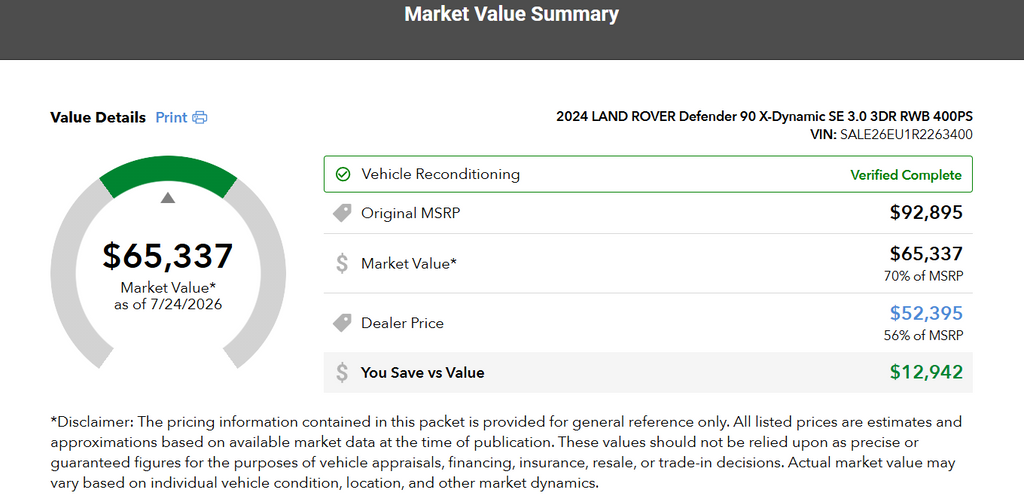Click the blue $52,395 dealer price
This screenshot has height=504, width=1024.
pyautogui.click(x=926, y=313)
